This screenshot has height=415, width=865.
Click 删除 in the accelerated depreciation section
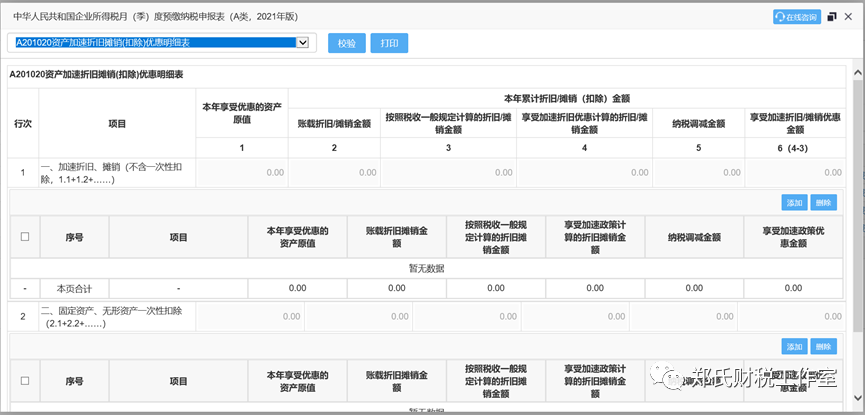coord(824,203)
